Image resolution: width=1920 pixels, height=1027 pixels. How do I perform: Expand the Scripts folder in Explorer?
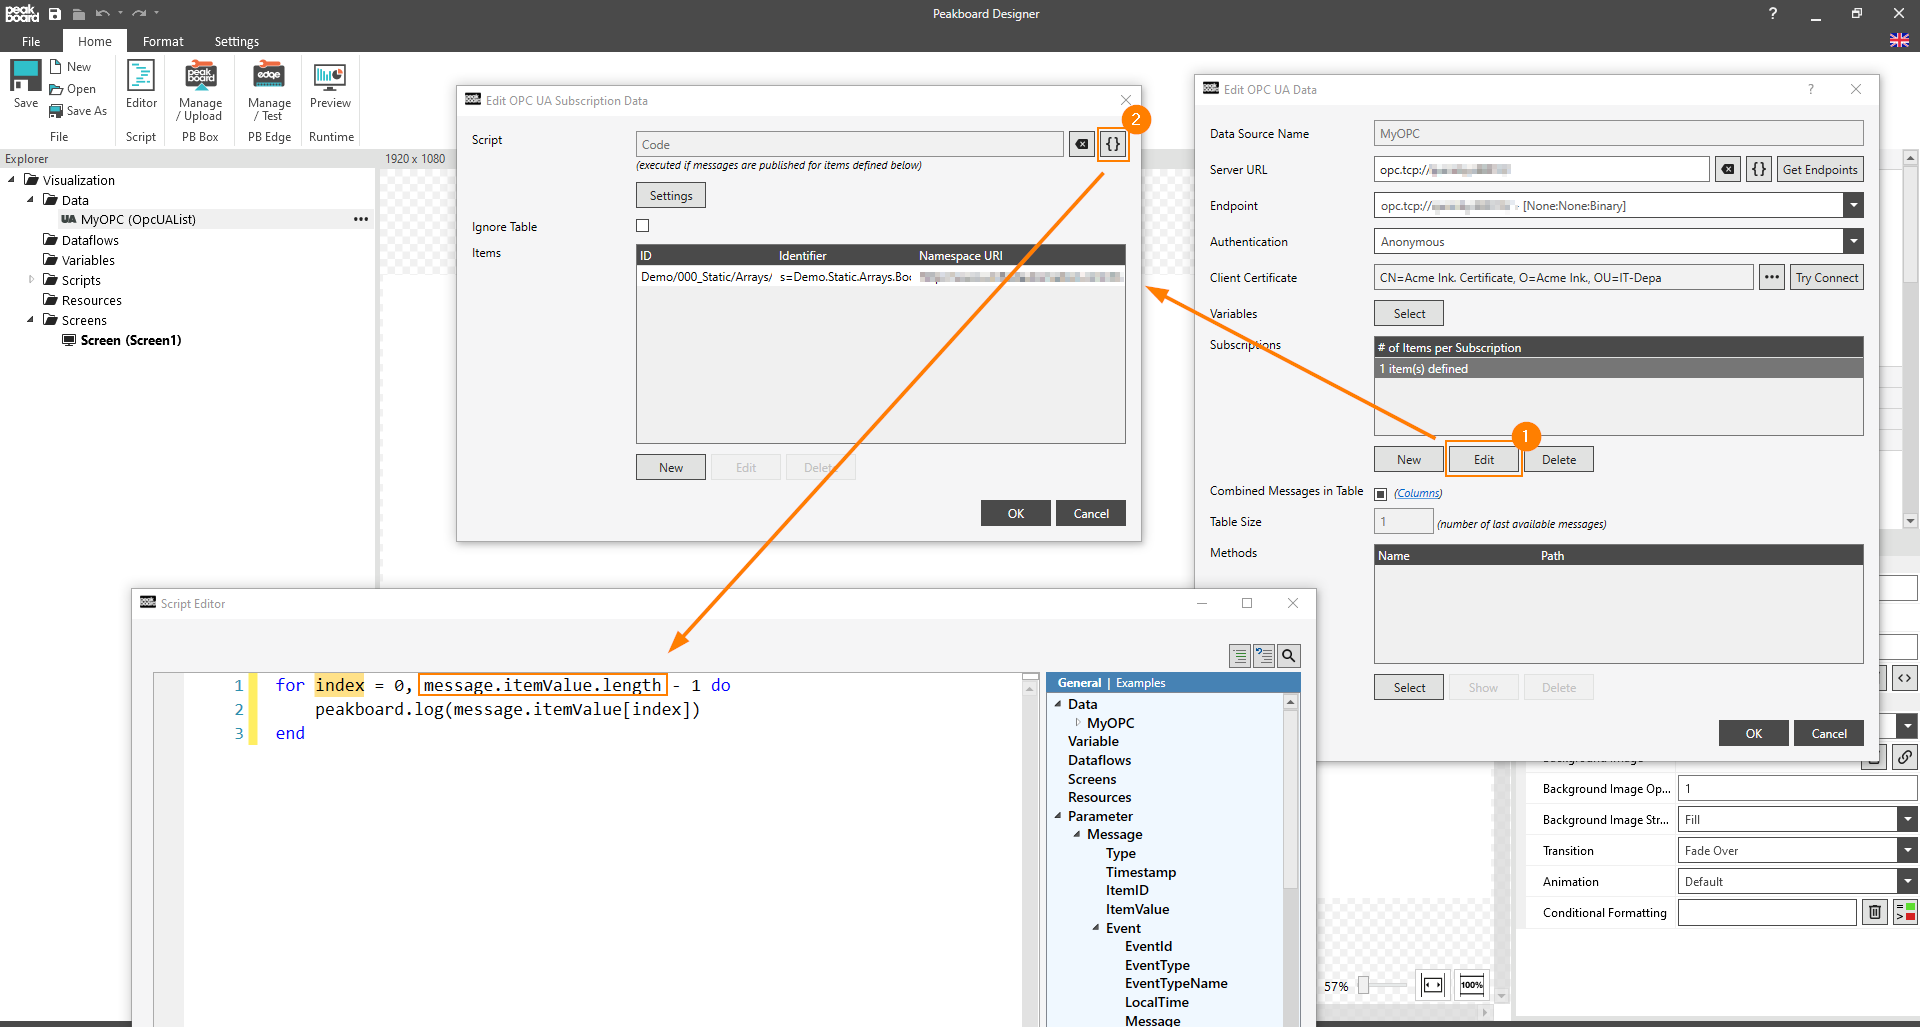pos(31,280)
